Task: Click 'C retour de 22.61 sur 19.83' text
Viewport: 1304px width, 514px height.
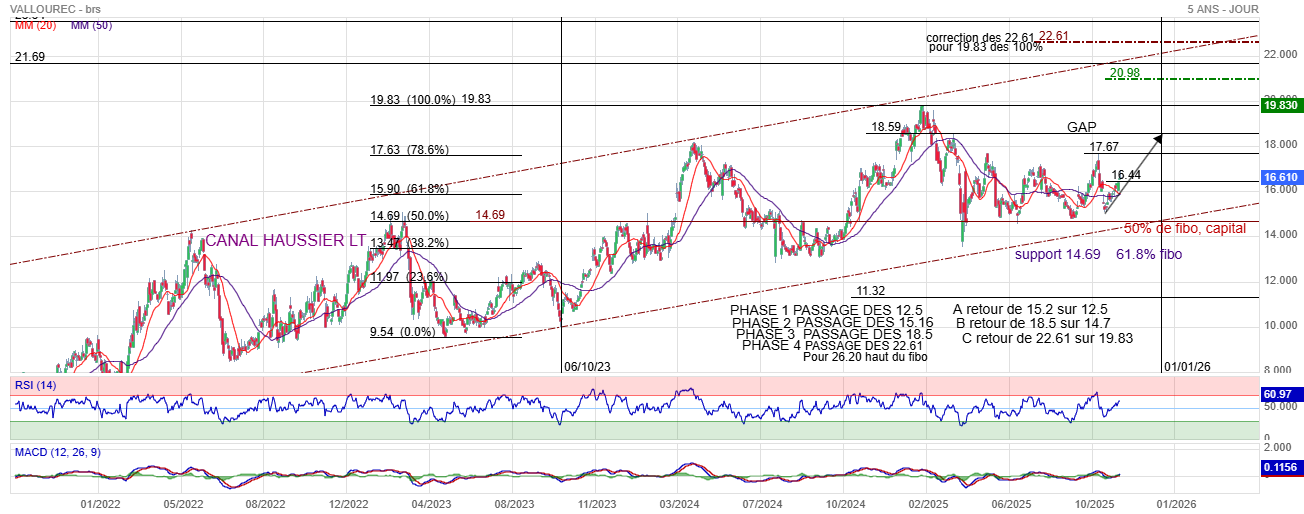Action: tap(1047, 339)
